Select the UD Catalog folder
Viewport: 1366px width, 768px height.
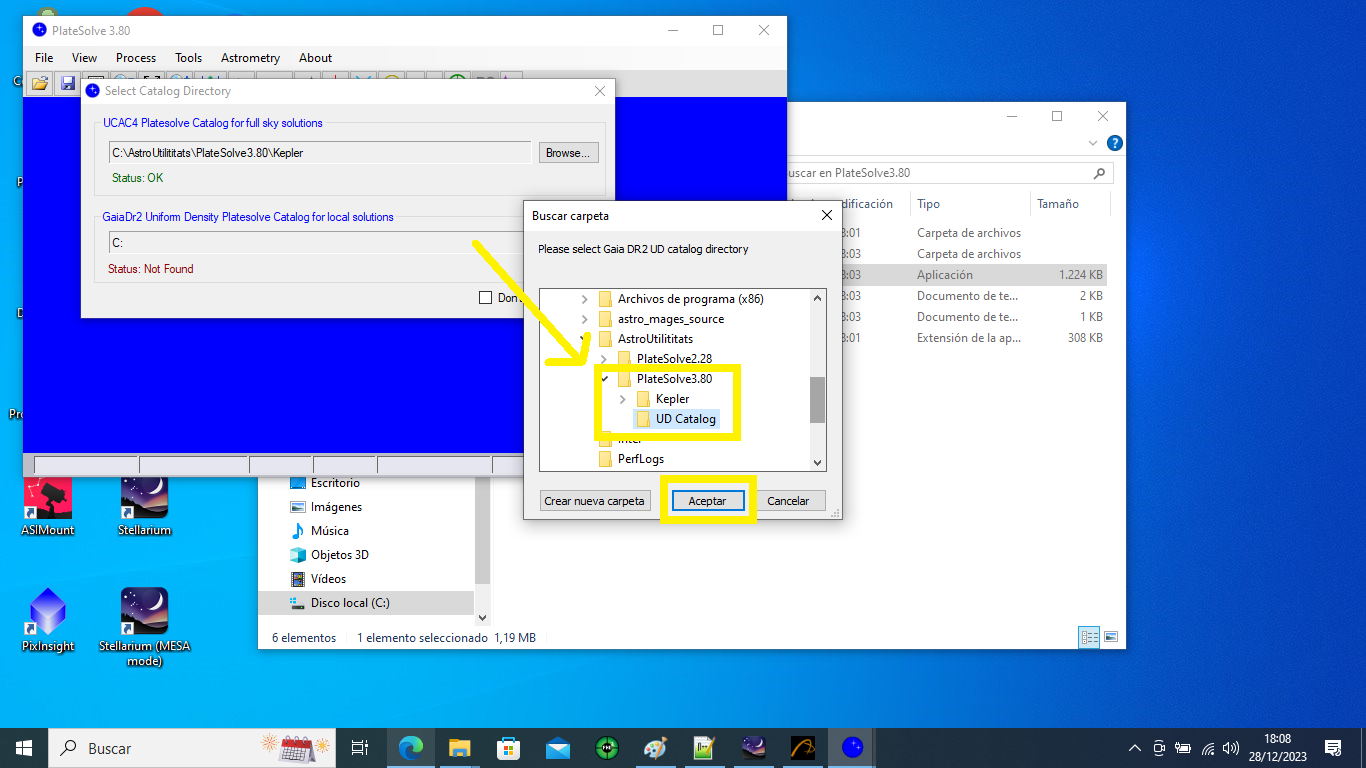677,419
